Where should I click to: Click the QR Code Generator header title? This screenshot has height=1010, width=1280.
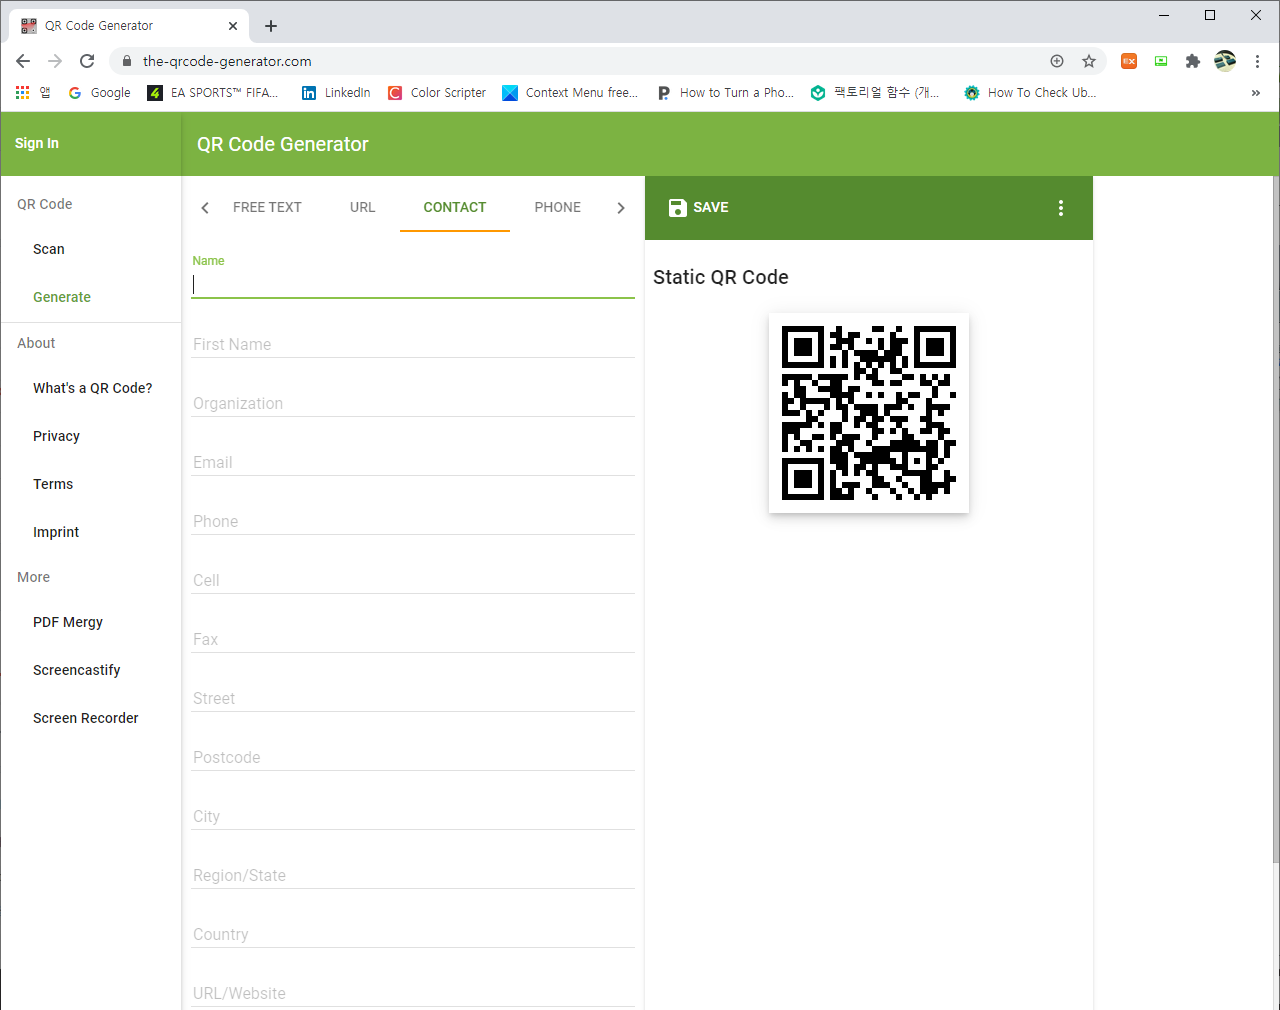pyautogui.click(x=283, y=144)
